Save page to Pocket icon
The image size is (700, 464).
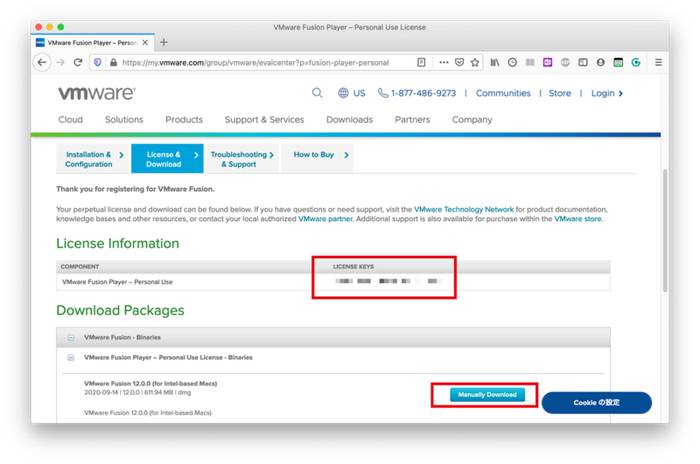(459, 63)
